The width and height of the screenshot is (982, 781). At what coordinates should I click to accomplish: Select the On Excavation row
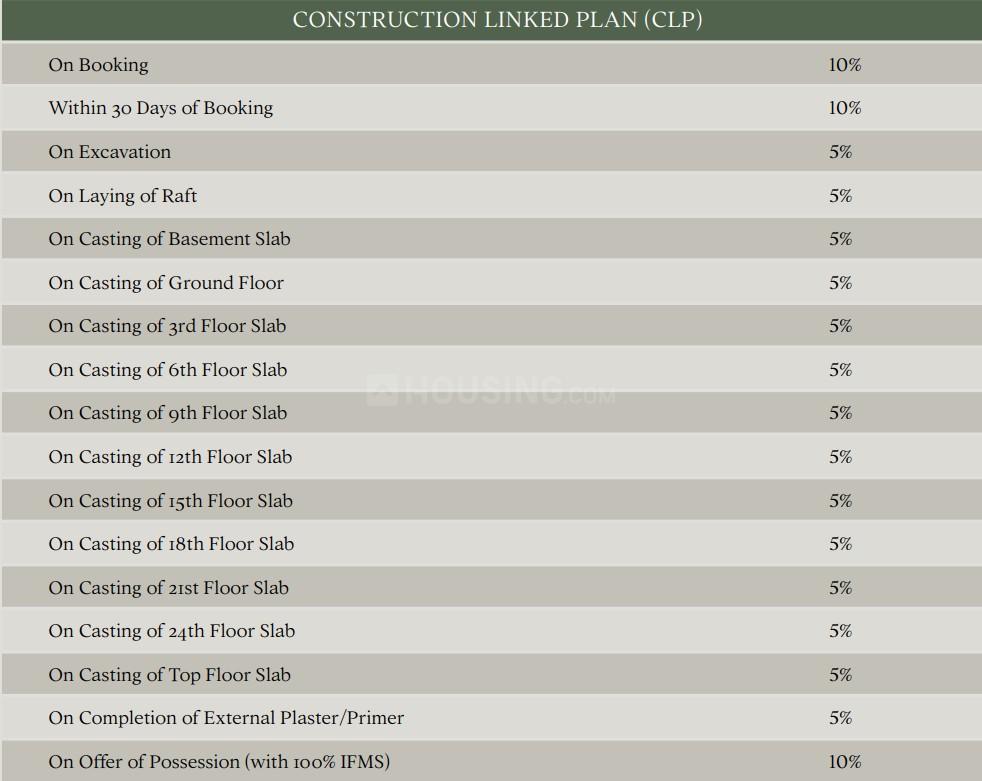(x=109, y=152)
